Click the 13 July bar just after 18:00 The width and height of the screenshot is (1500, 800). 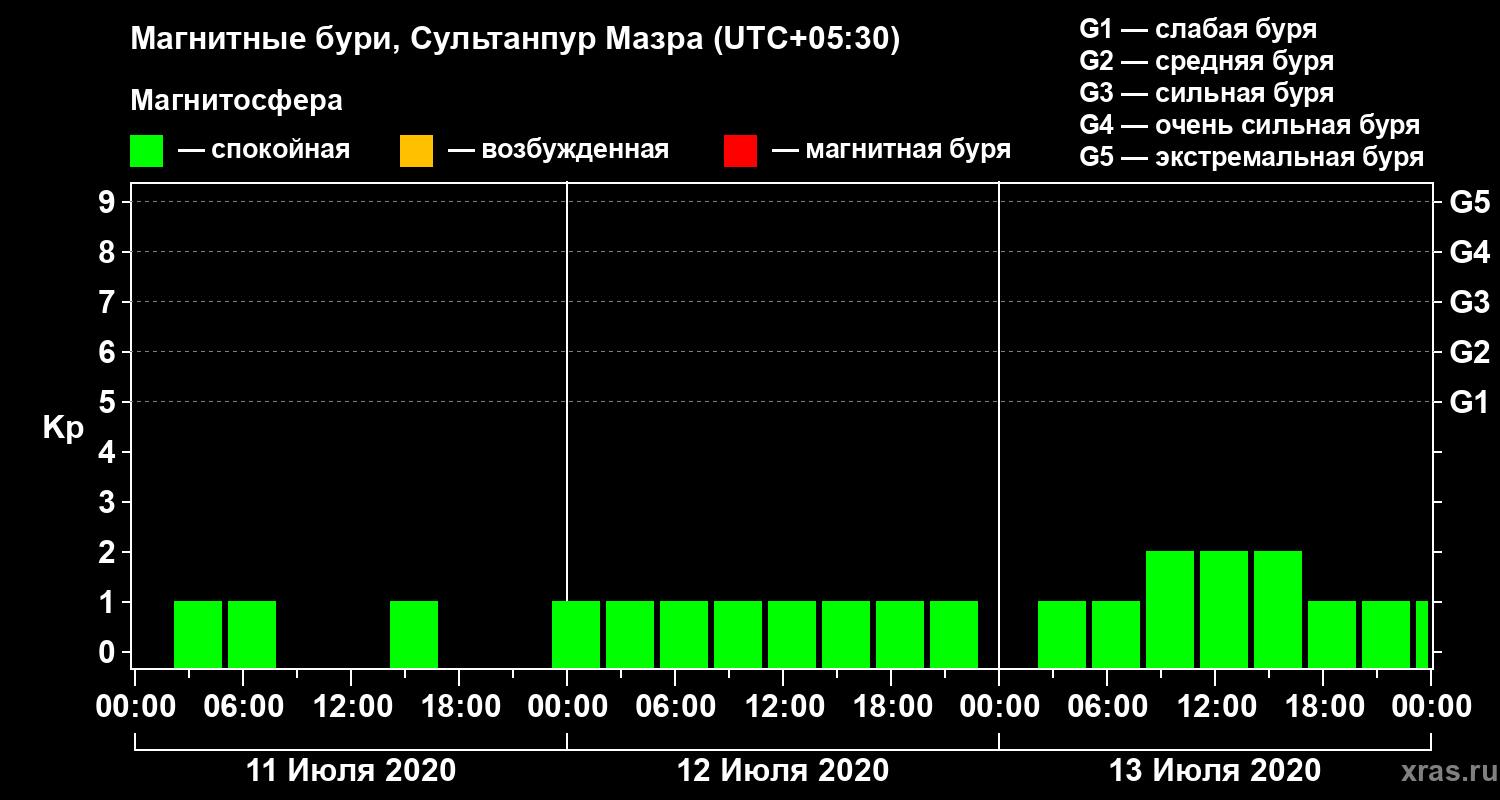(x=1332, y=634)
